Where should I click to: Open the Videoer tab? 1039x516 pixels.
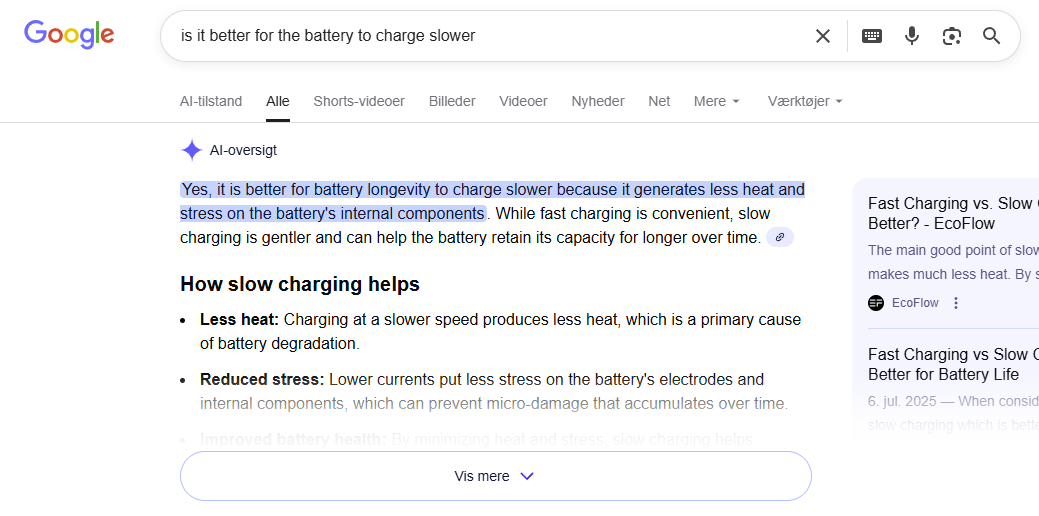[523, 101]
